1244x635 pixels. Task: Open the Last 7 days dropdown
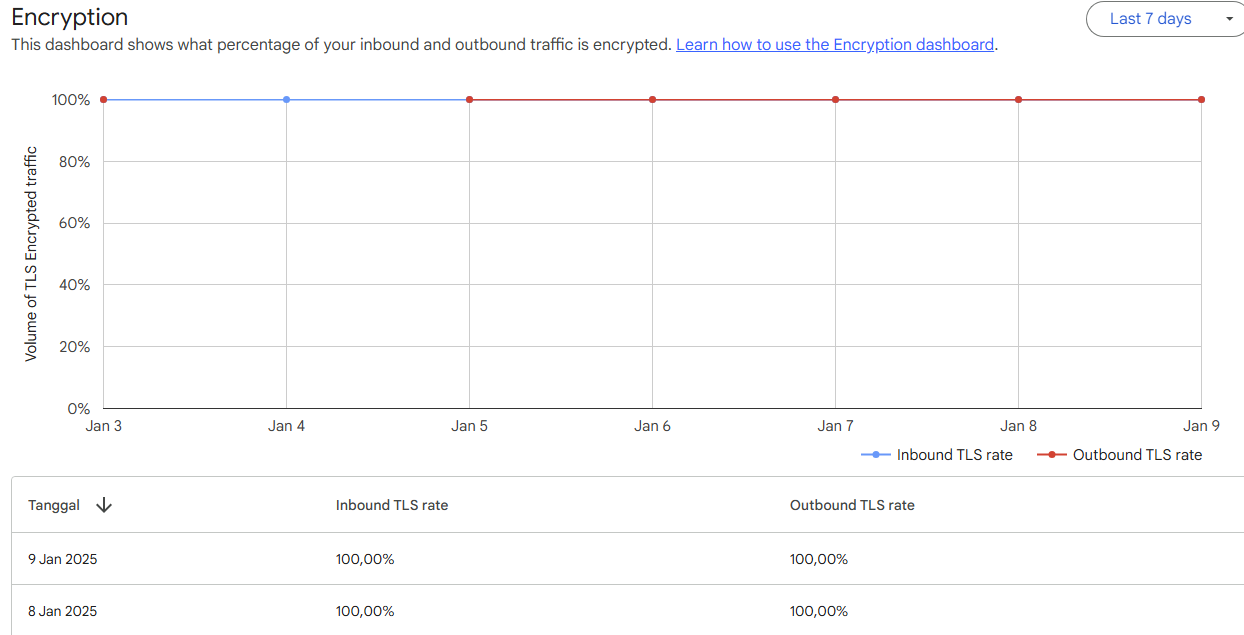[x=1150, y=19]
